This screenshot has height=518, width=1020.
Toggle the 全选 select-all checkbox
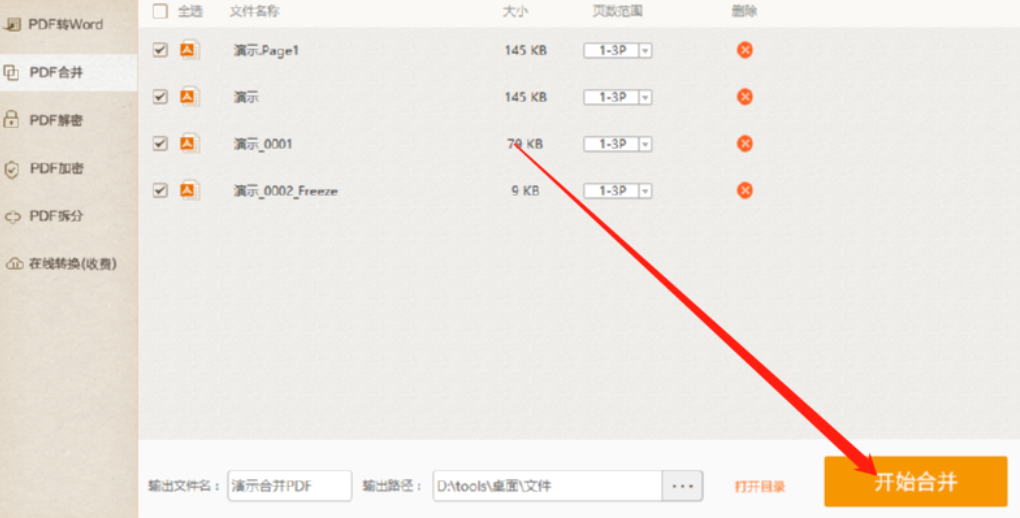tap(160, 11)
